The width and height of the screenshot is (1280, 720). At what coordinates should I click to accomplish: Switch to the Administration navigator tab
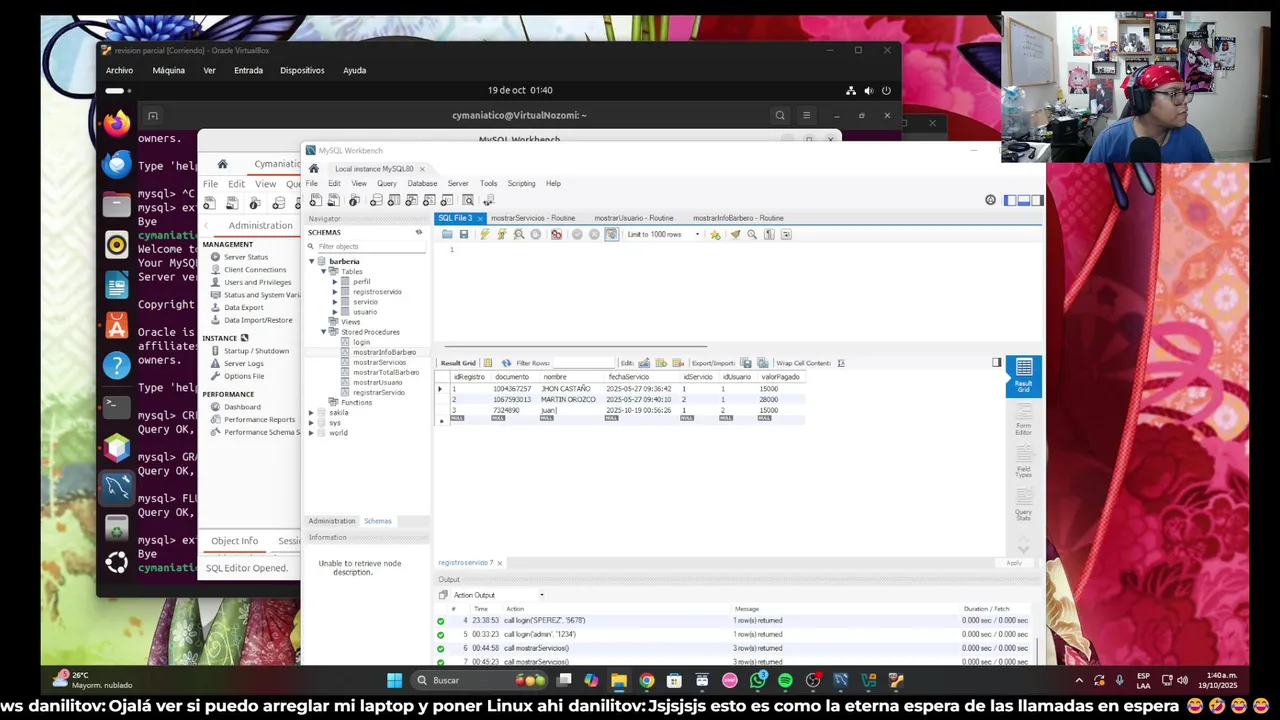tap(332, 521)
